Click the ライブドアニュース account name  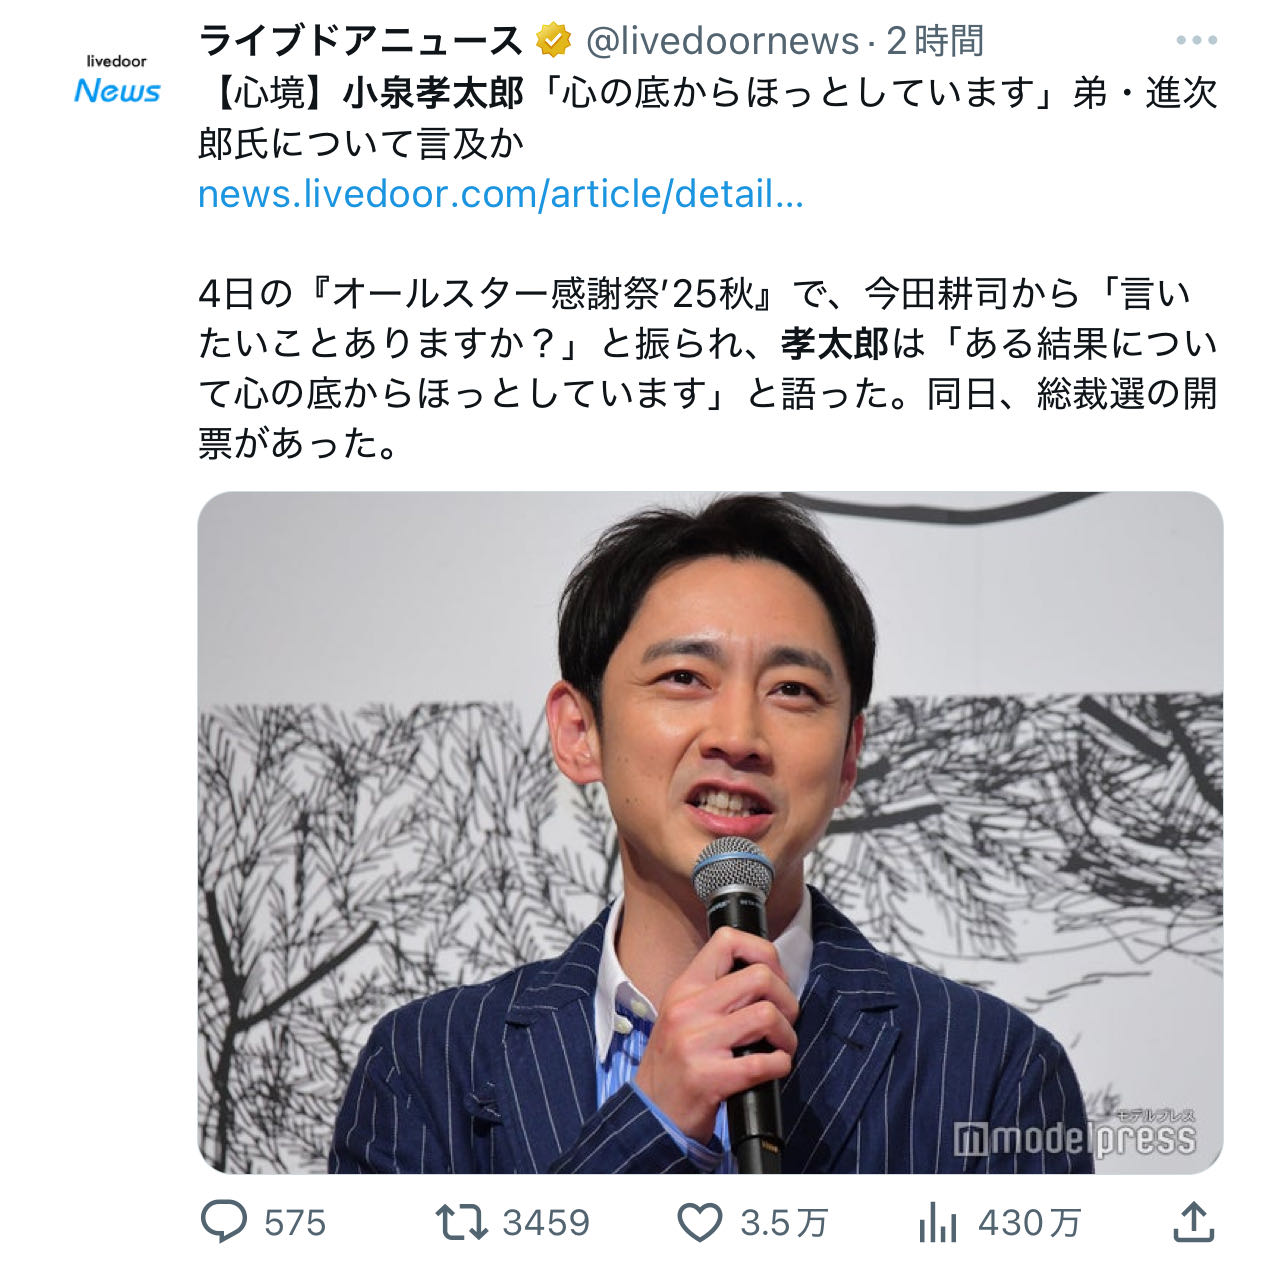click(361, 41)
